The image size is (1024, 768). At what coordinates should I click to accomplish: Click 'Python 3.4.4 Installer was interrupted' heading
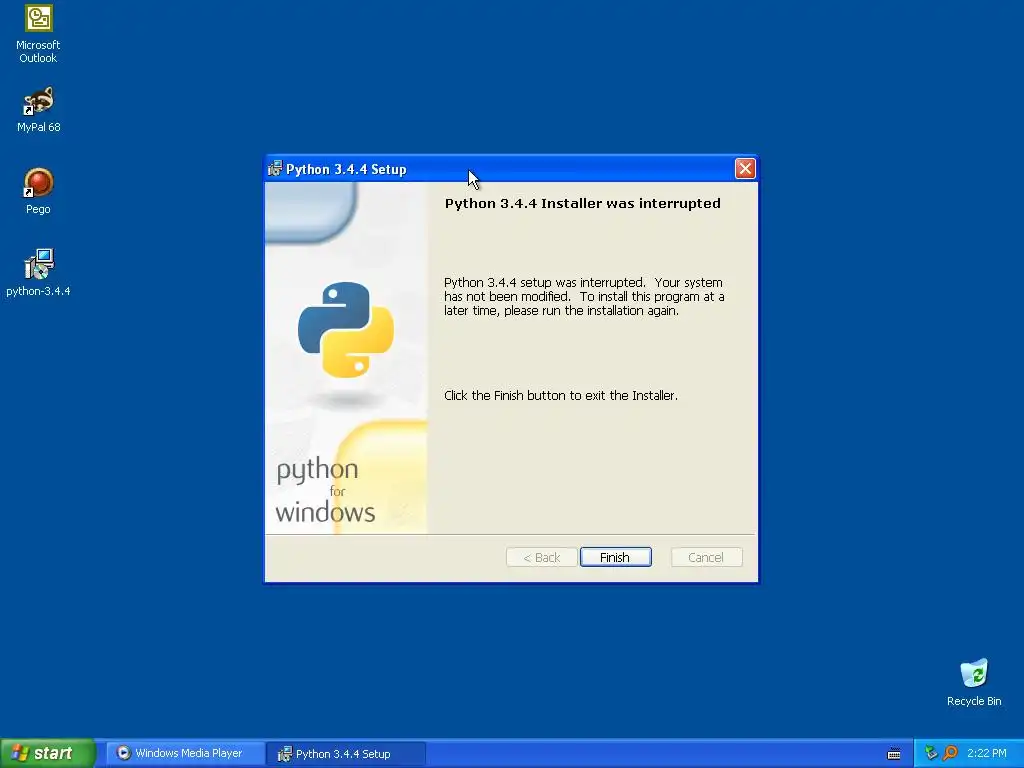tap(583, 203)
